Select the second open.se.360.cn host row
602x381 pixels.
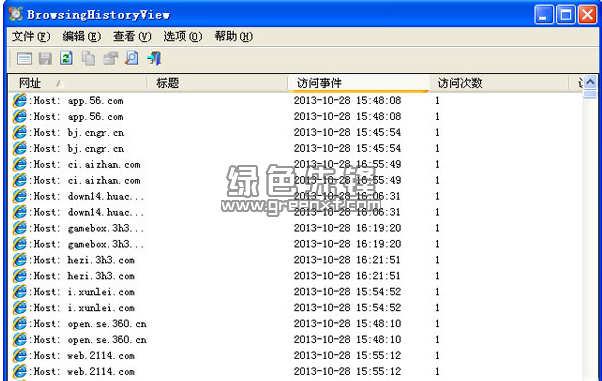click(295, 340)
